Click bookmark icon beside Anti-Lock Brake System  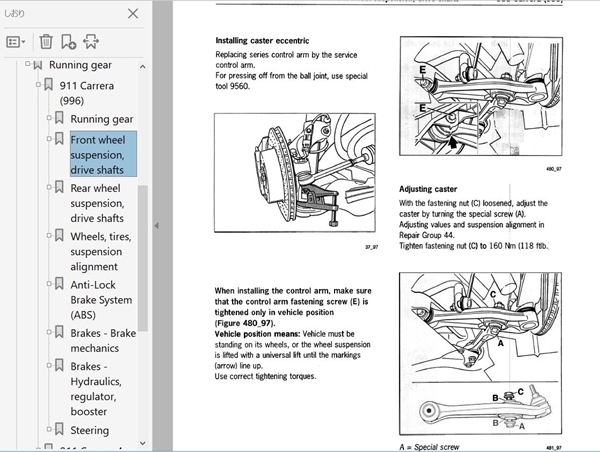[x=59, y=284]
